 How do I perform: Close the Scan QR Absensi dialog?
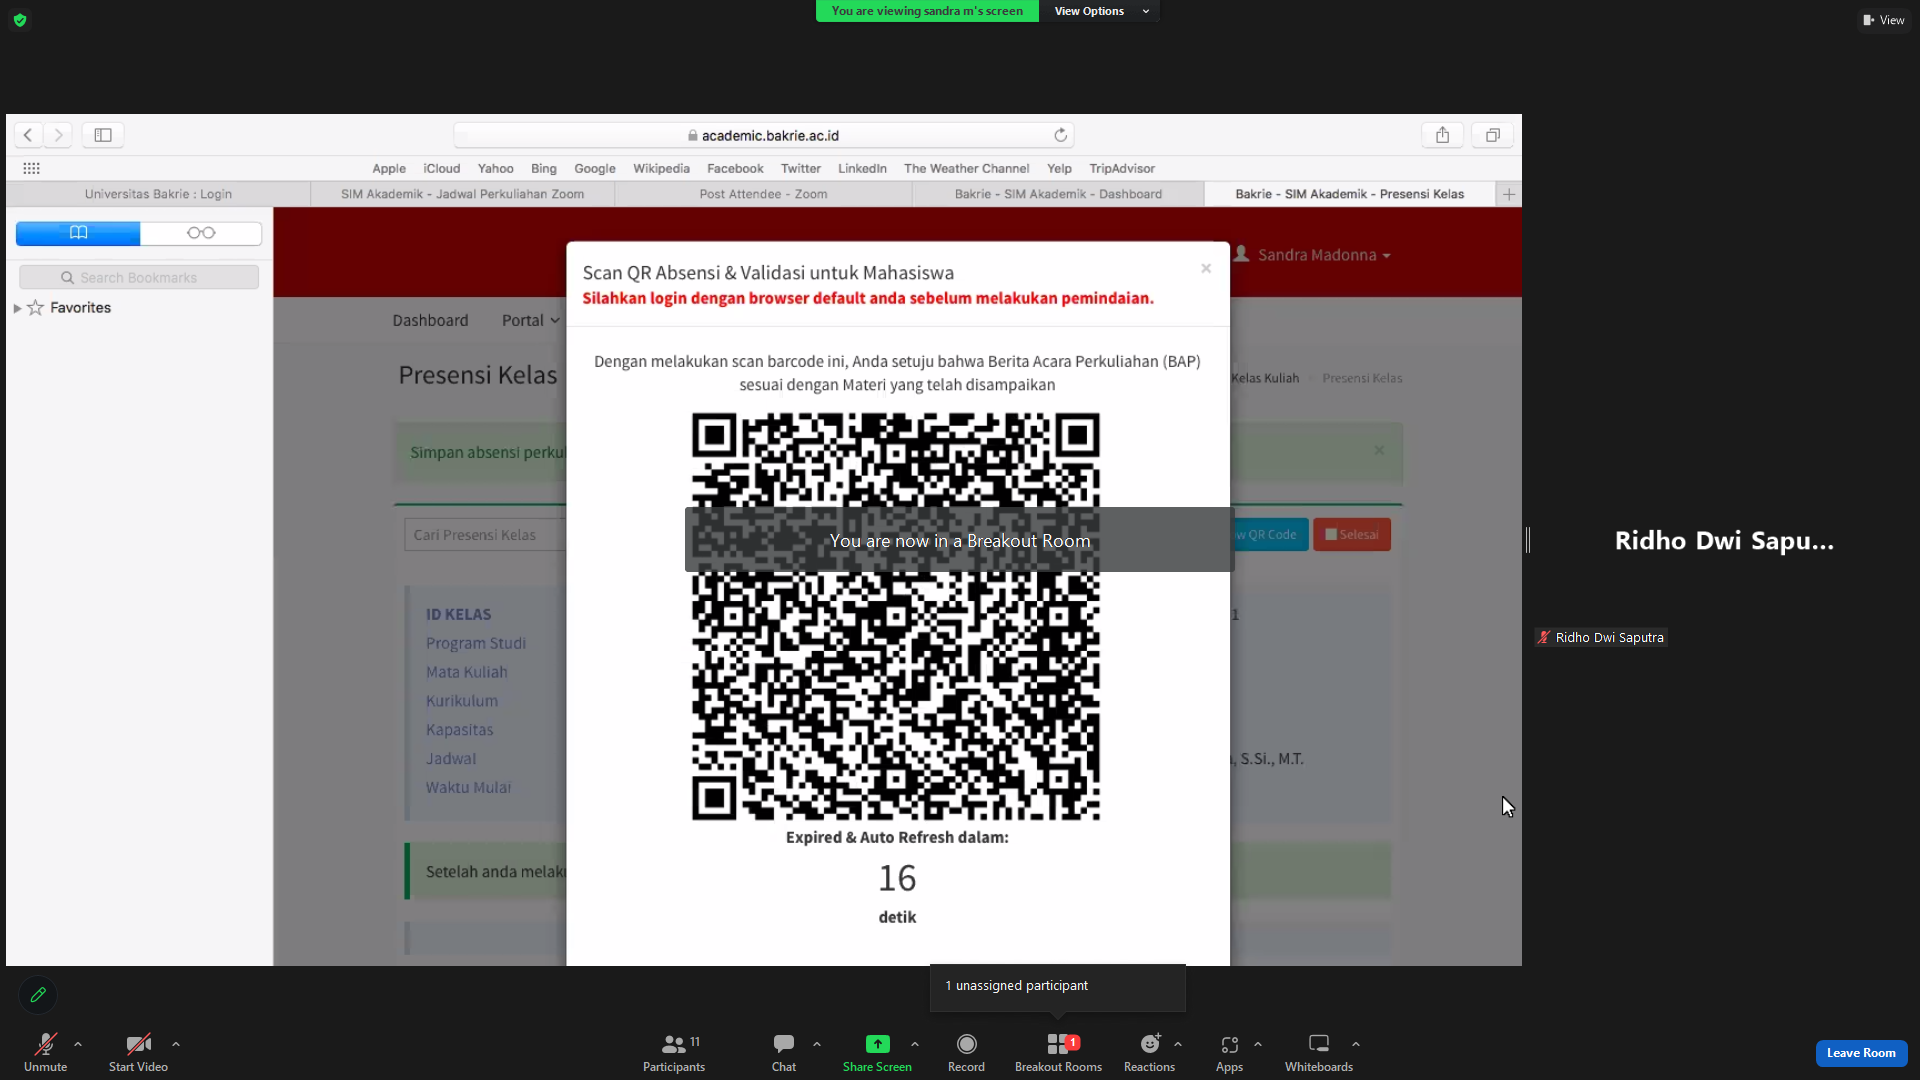click(x=1206, y=268)
